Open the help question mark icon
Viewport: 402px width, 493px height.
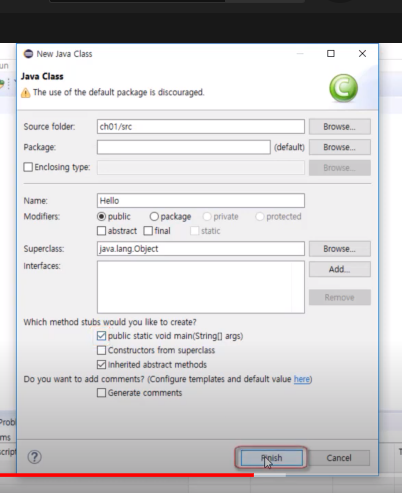34,457
